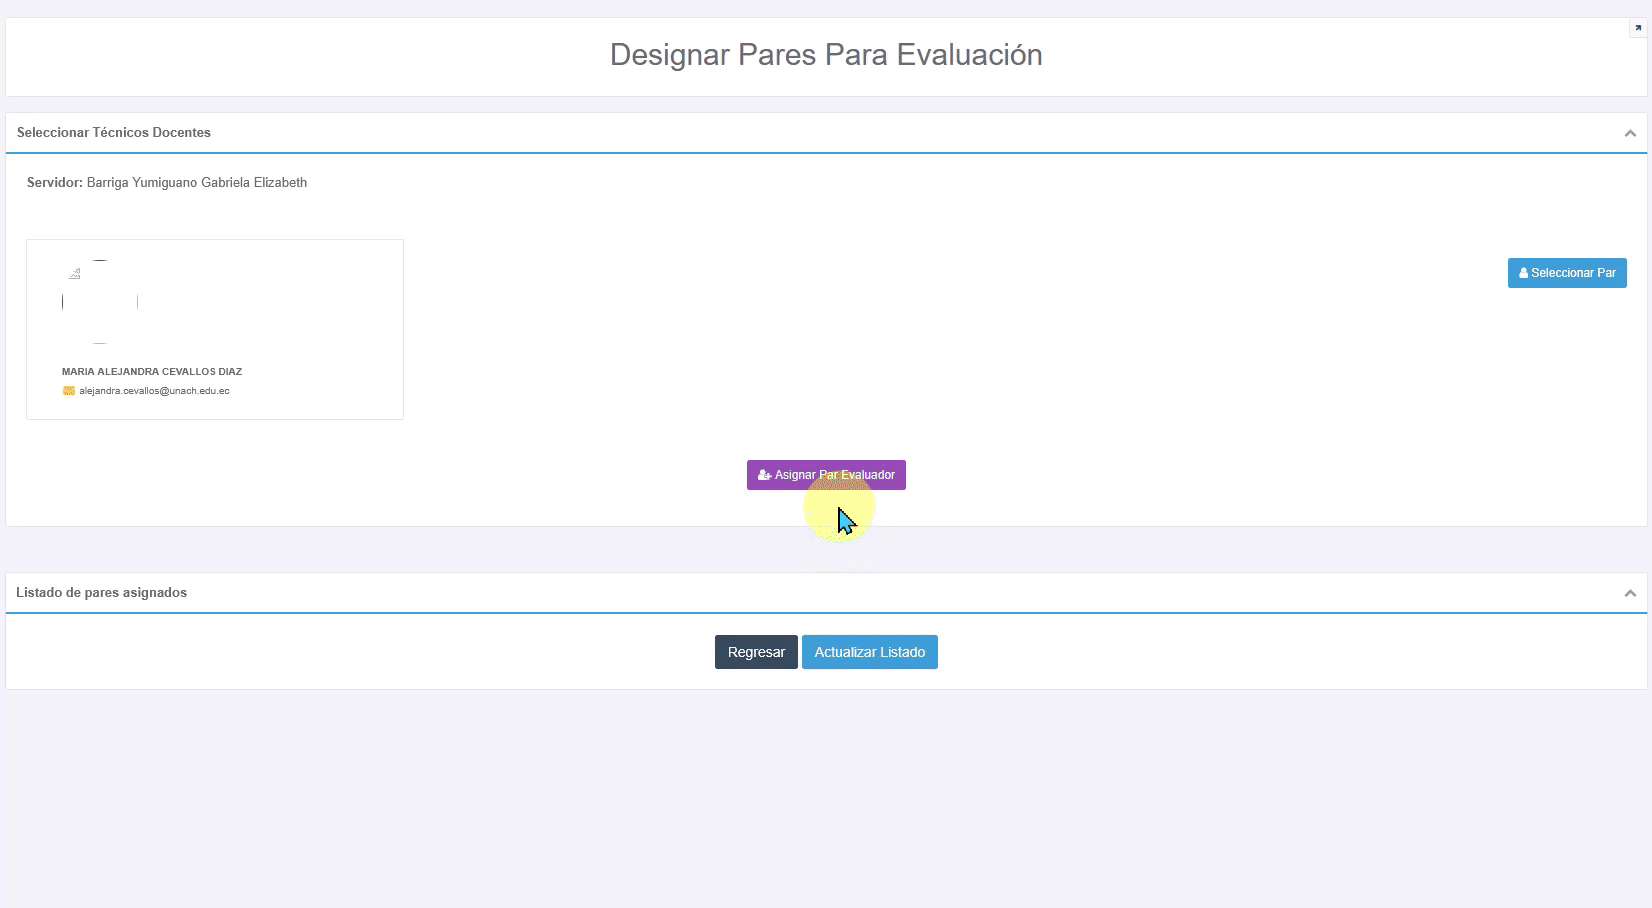Click the evaluator's profile photo placeholder
Screen dimensions: 1652x908
tap(100, 302)
